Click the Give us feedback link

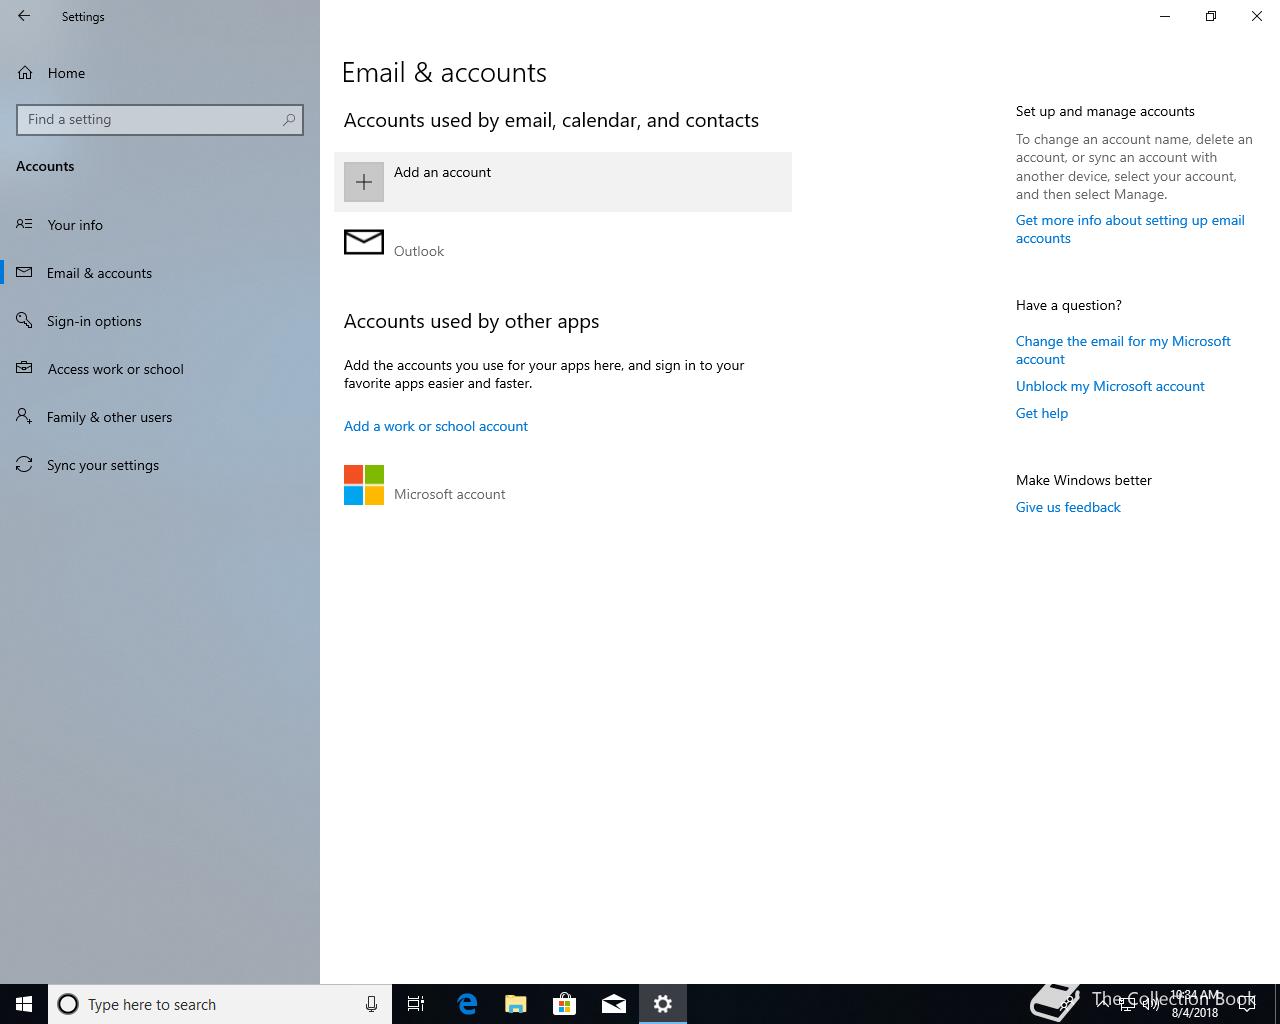1068,507
